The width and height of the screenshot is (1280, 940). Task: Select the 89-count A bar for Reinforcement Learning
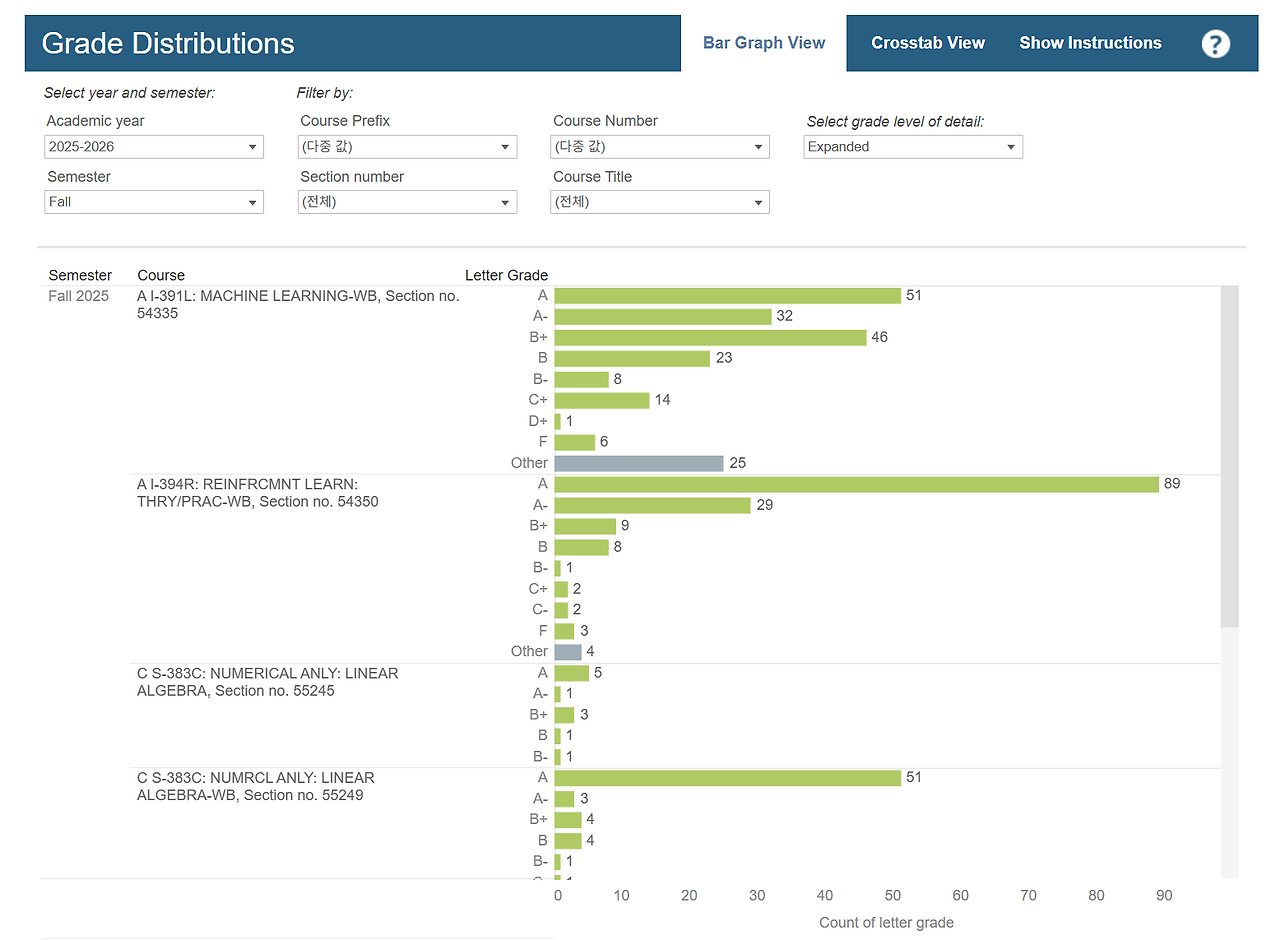click(857, 484)
